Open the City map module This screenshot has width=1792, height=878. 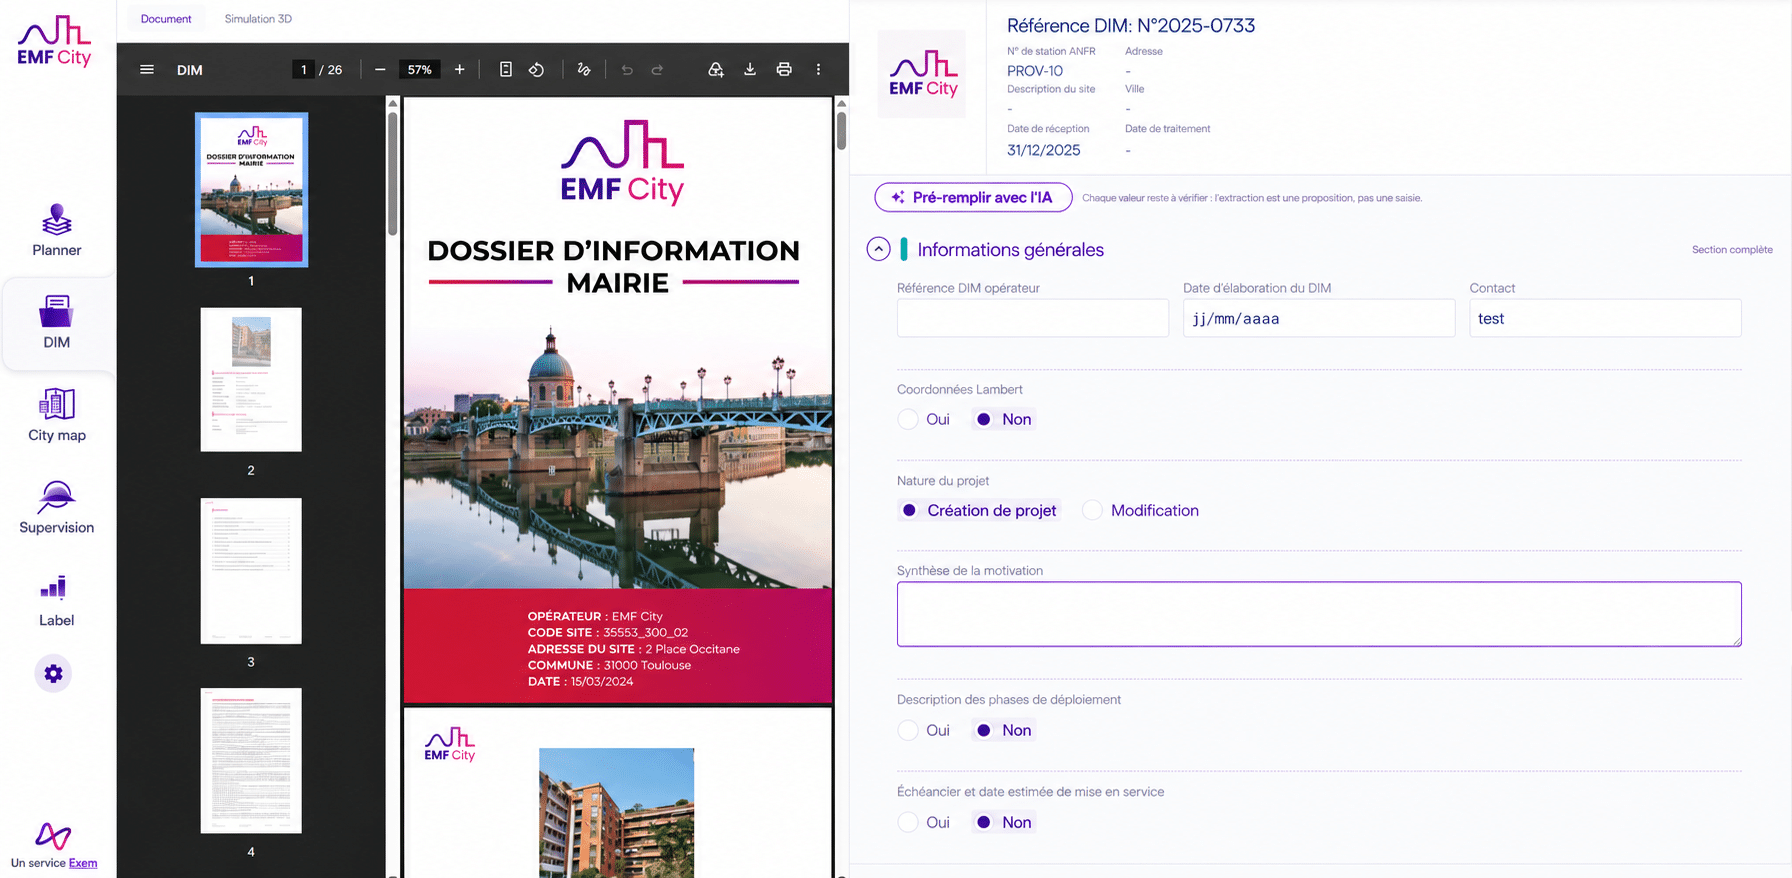57,415
